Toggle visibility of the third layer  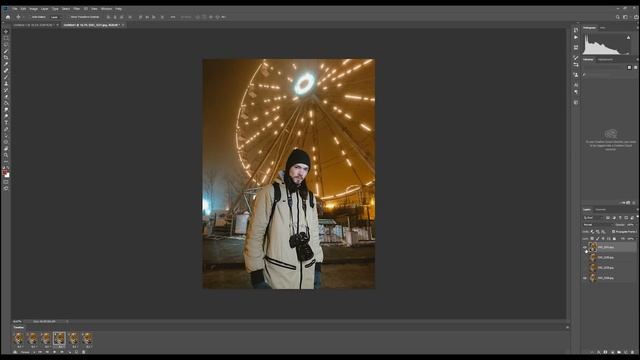(585, 268)
